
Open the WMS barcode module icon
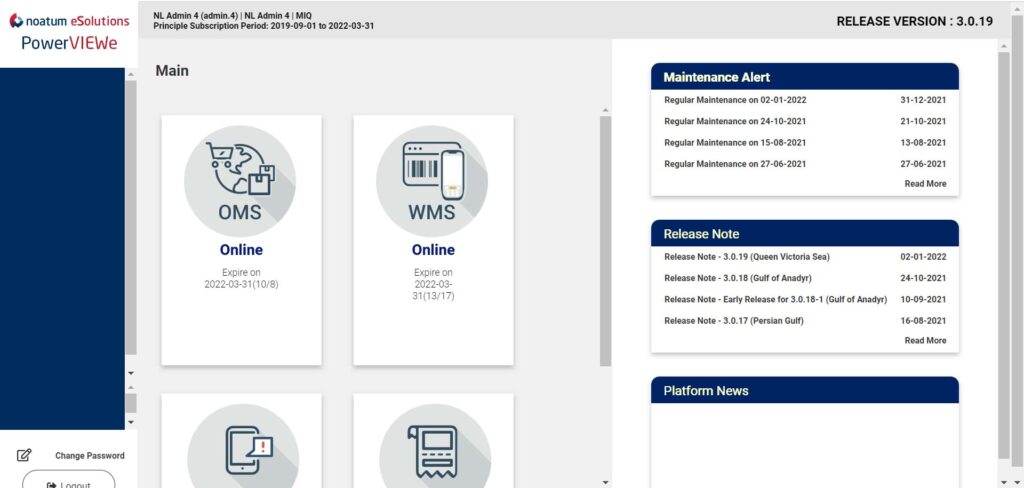(x=432, y=181)
